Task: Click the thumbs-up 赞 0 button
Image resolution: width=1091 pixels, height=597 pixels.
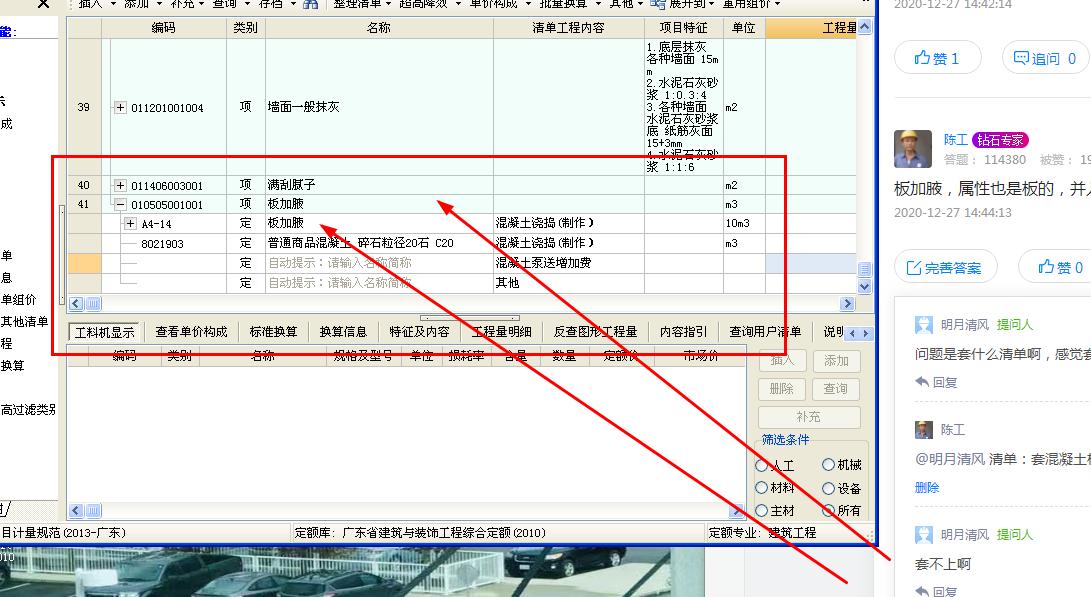Action: pos(1059,267)
